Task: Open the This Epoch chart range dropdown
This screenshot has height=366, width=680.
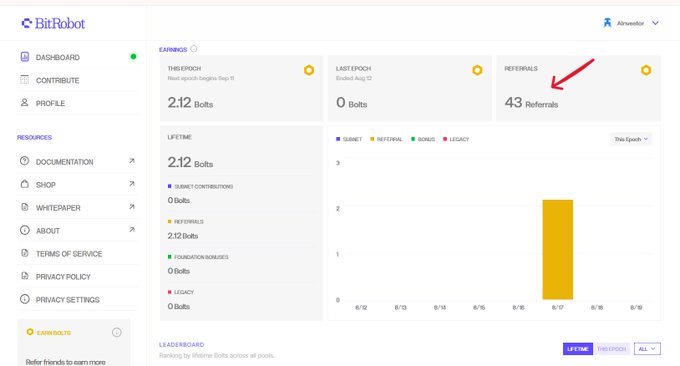Action: tap(631, 139)
